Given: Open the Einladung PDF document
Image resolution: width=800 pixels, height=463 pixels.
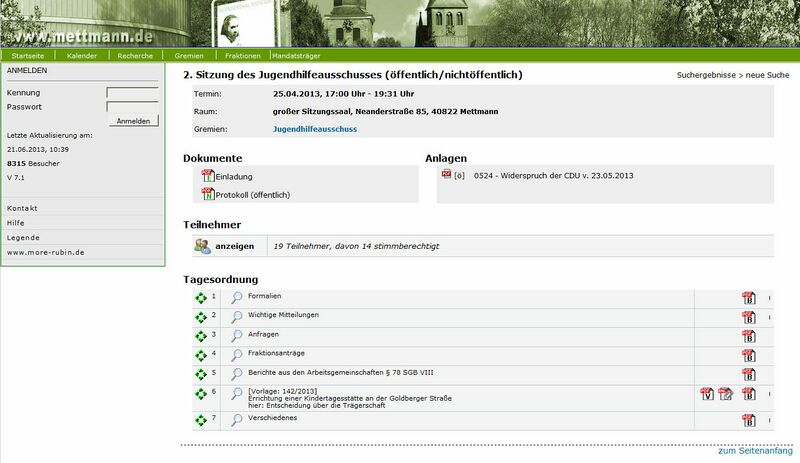Looking at the screenshot, I should pyautogui.click(x=208, y=176).
